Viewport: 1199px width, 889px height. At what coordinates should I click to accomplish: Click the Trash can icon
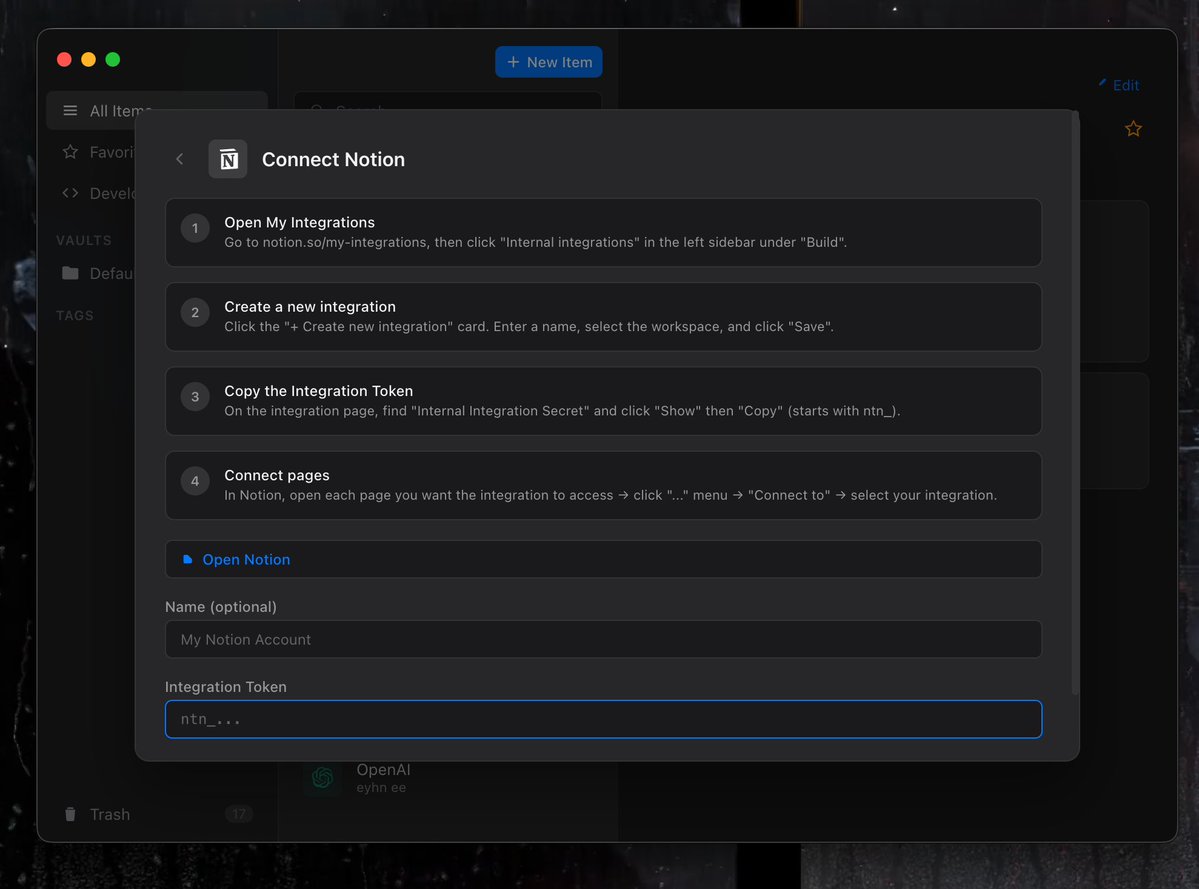(x=70, y=814)
